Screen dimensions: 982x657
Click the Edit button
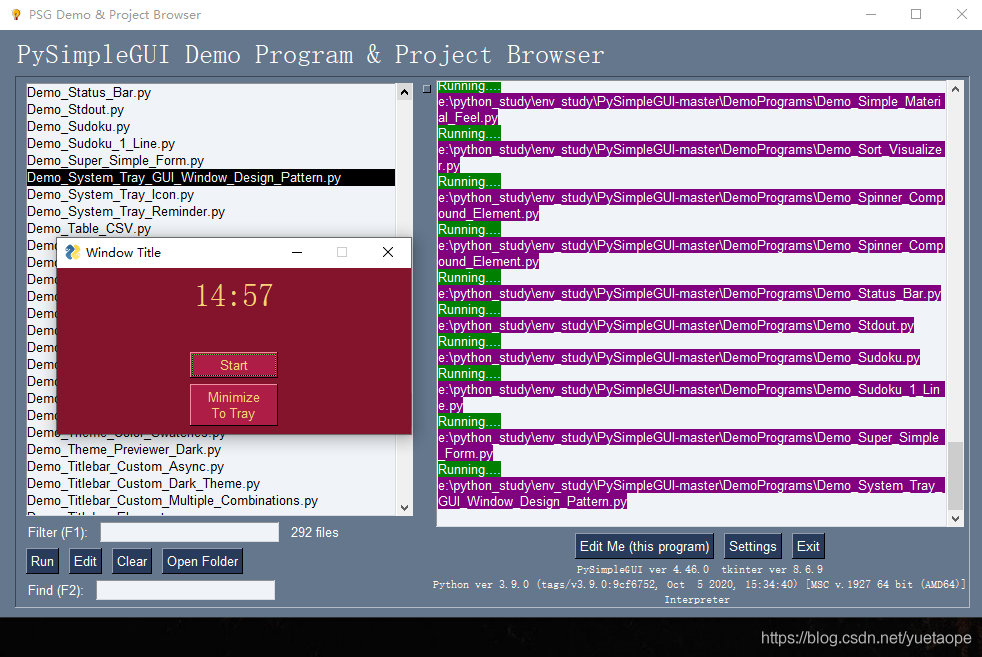85,561
